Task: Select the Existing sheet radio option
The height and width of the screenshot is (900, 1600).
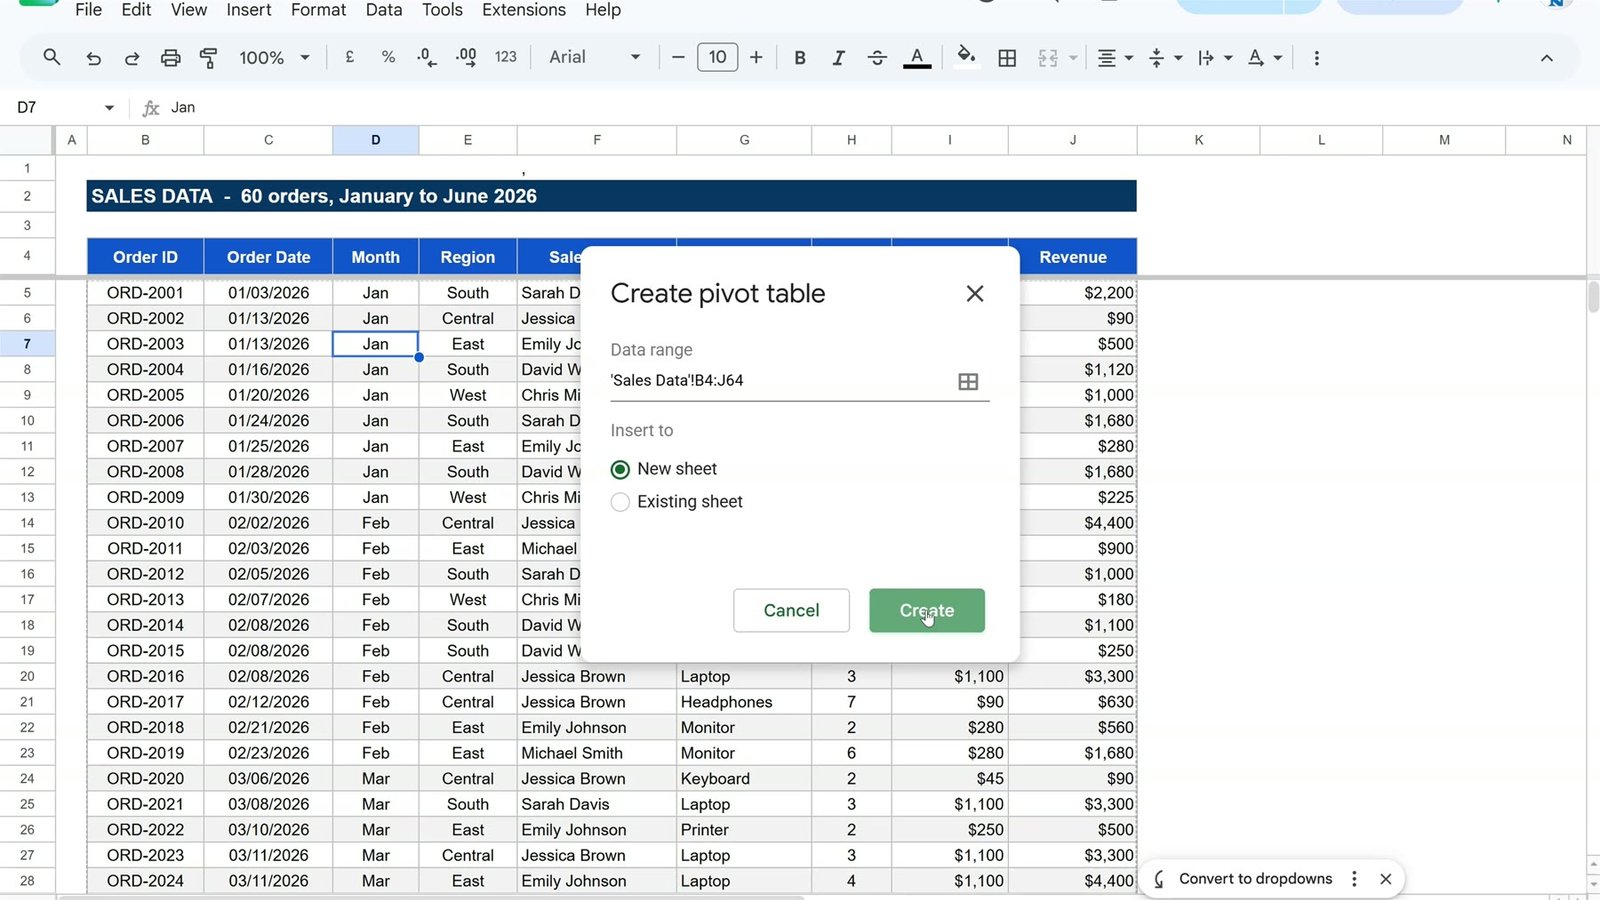Action: point(620,502)
